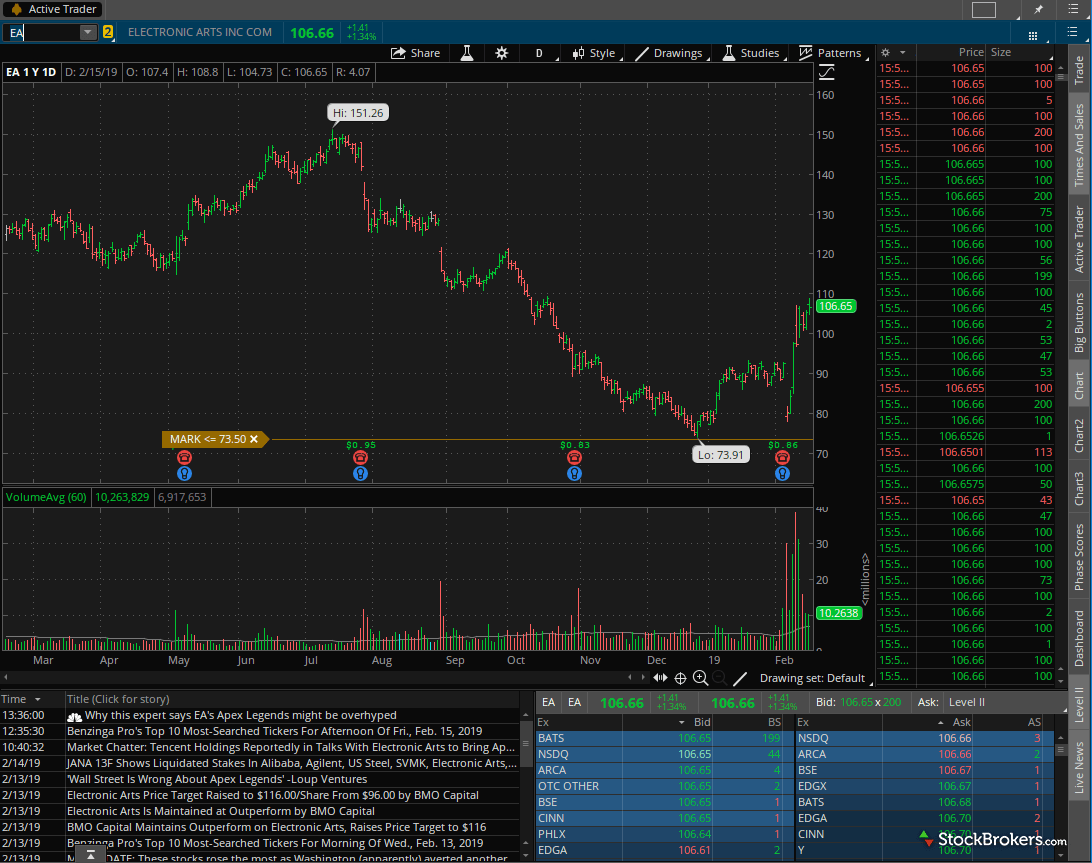Click the zoom in magnifier icon
Viewport: 1092px width, 863px height.
coord(701,678)
